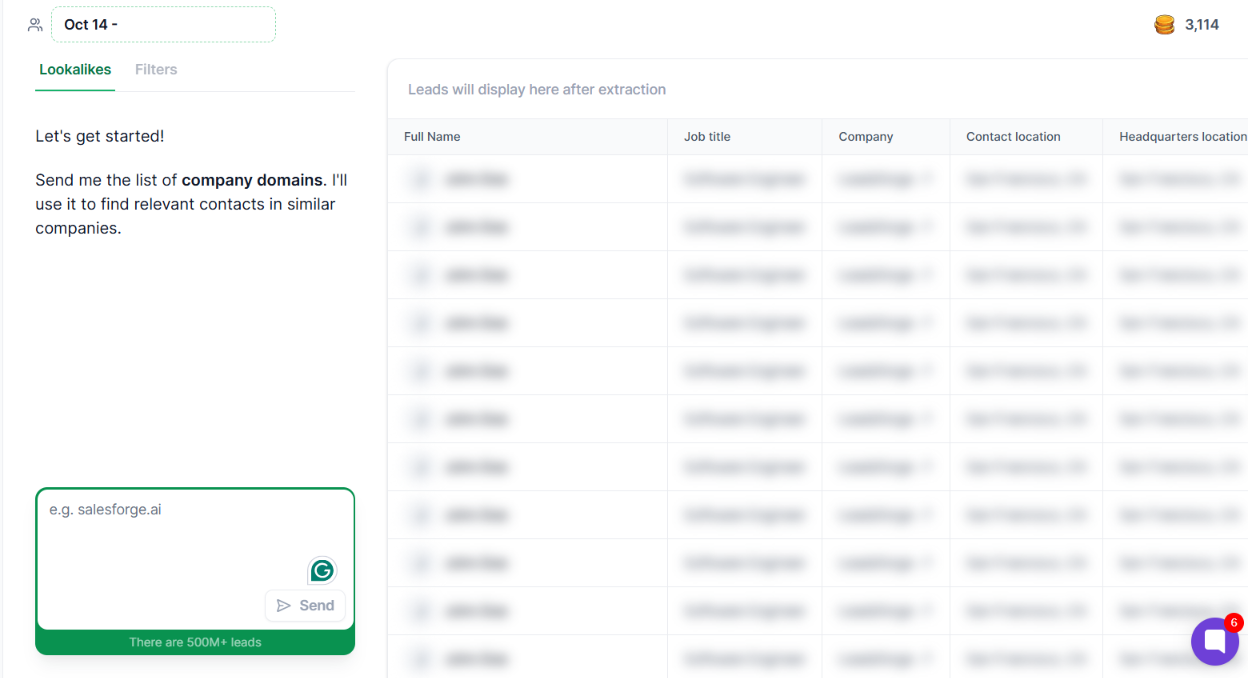Click the Job title column header
Screen dimensions: 1248x678
[707, 137]
